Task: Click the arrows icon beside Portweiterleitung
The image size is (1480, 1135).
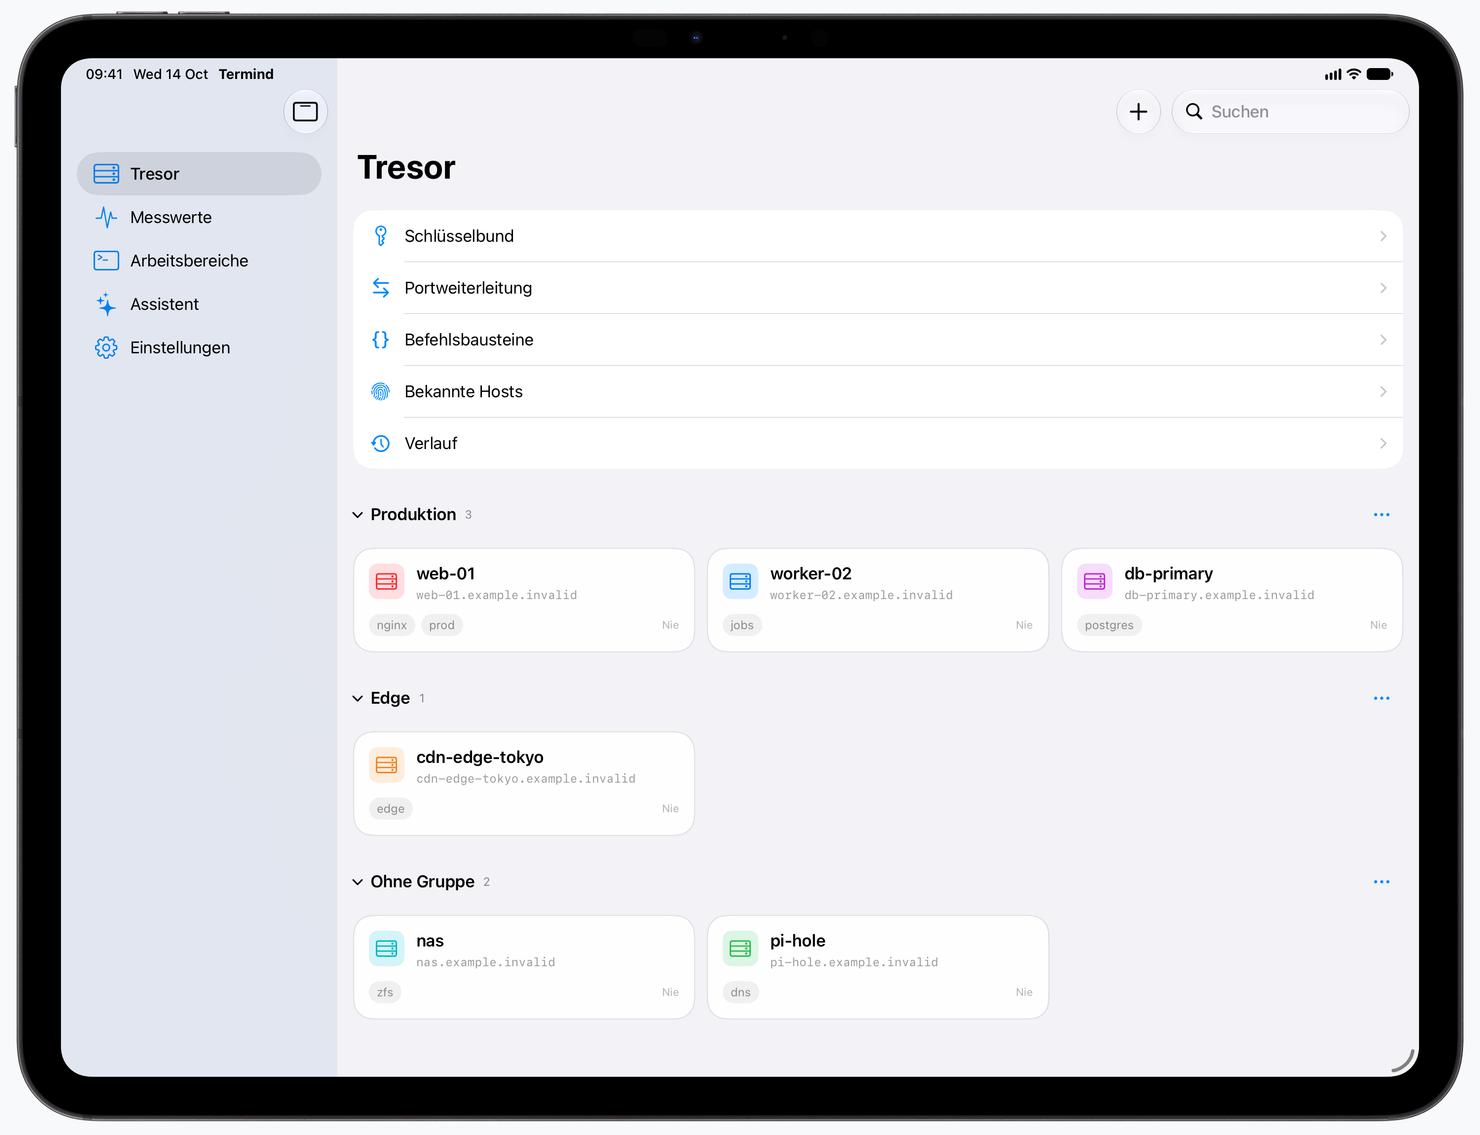Action: click(x=381, y=288)
